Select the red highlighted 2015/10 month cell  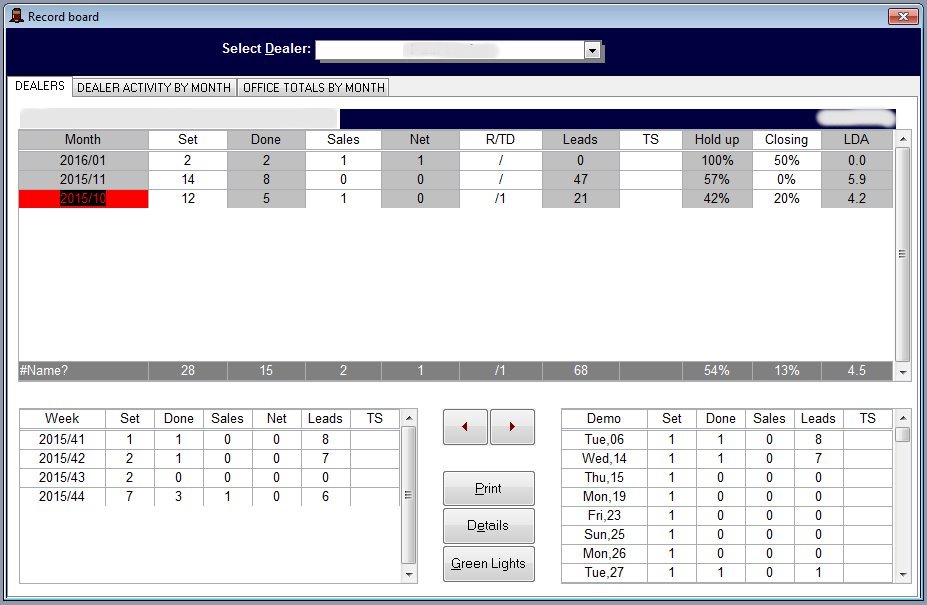[x=83, y=199]
